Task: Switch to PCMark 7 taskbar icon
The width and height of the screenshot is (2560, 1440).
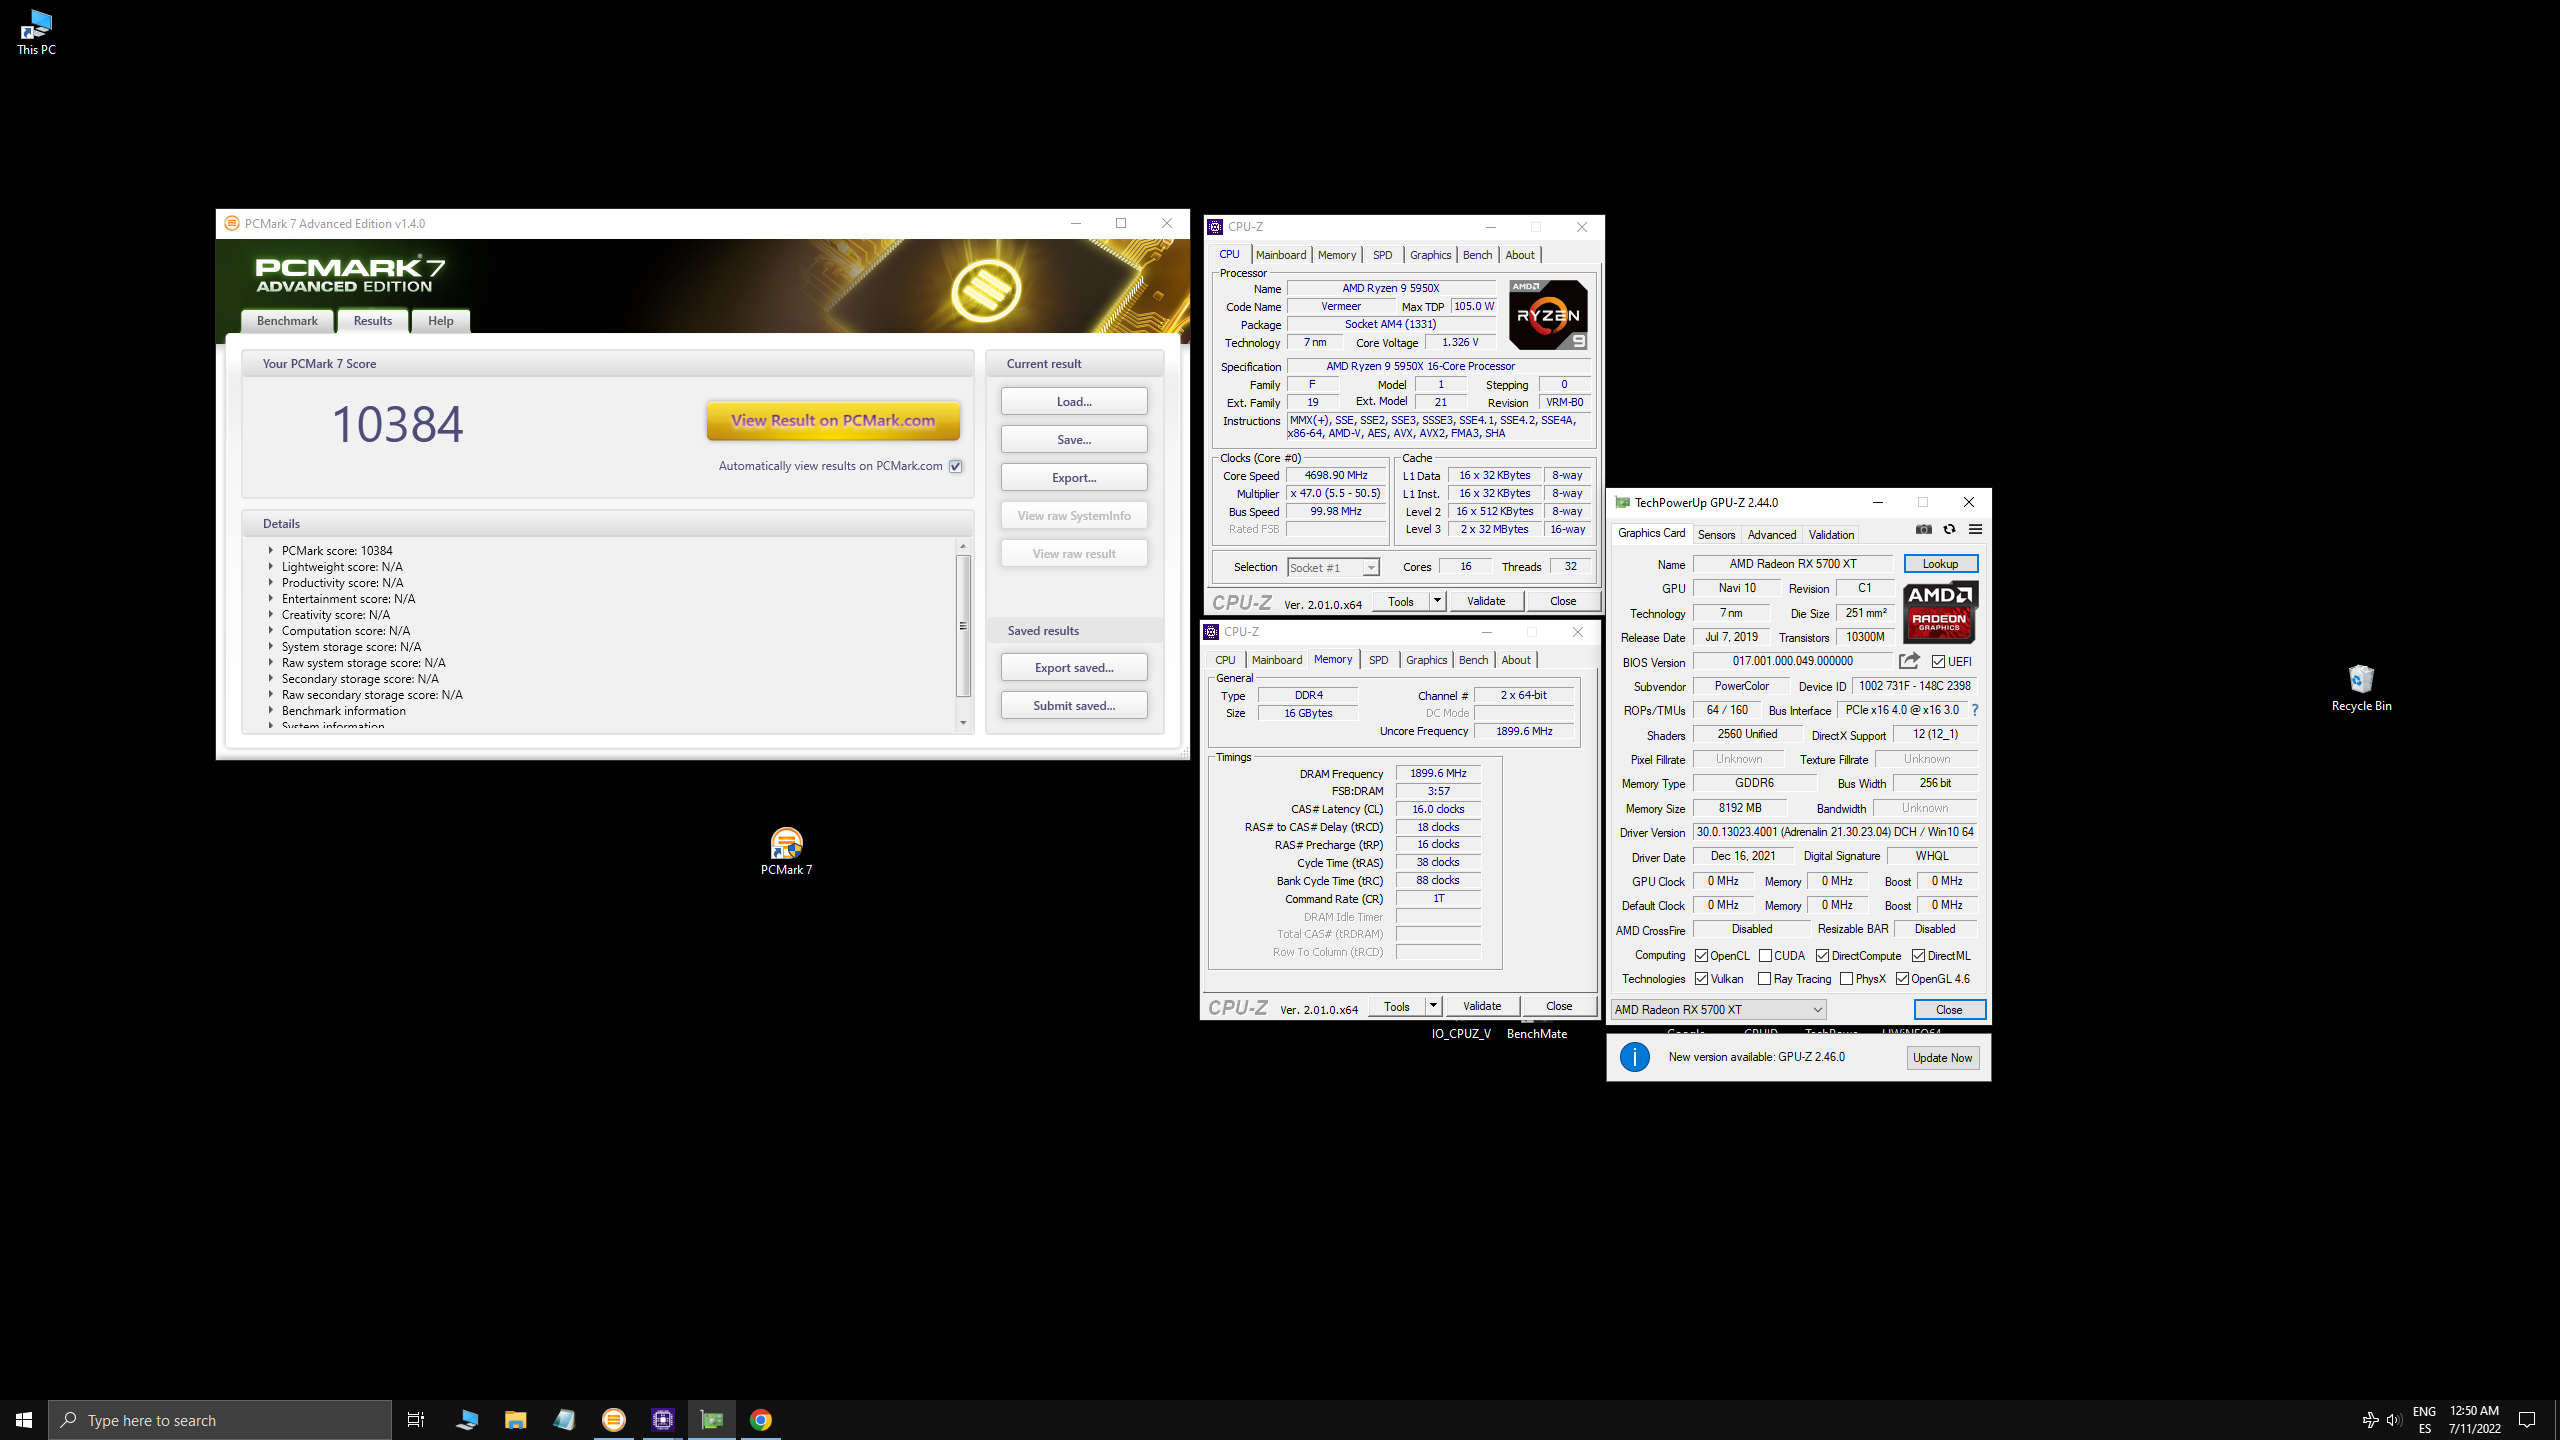Action: (x=613, y=1420)
